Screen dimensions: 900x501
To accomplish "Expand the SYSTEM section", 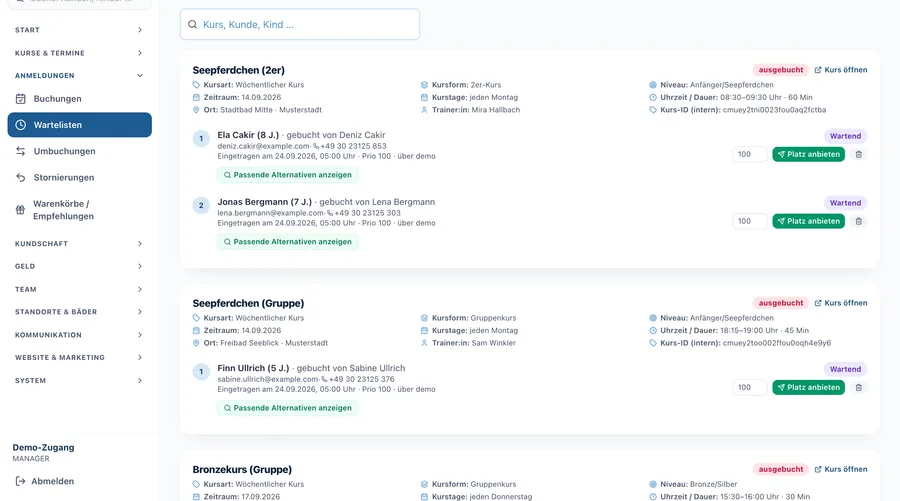I will coord(79,380).
